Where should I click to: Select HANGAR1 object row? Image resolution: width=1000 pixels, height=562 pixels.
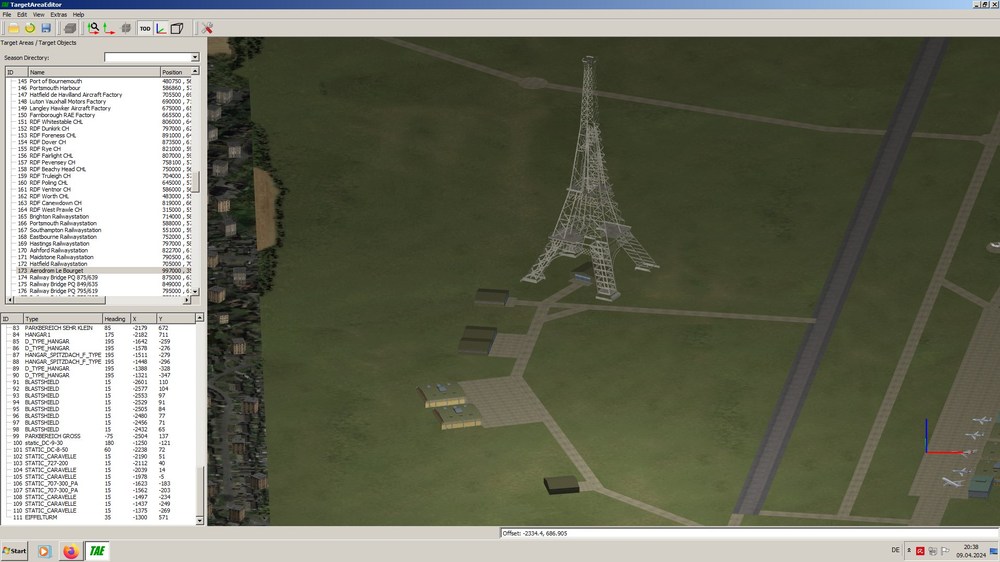coord(98,334)
